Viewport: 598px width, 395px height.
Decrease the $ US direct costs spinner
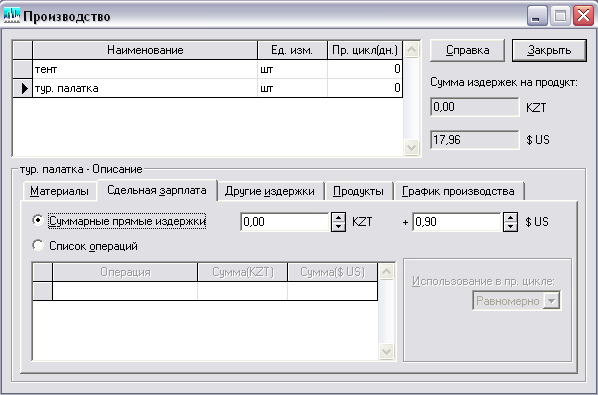510,226
